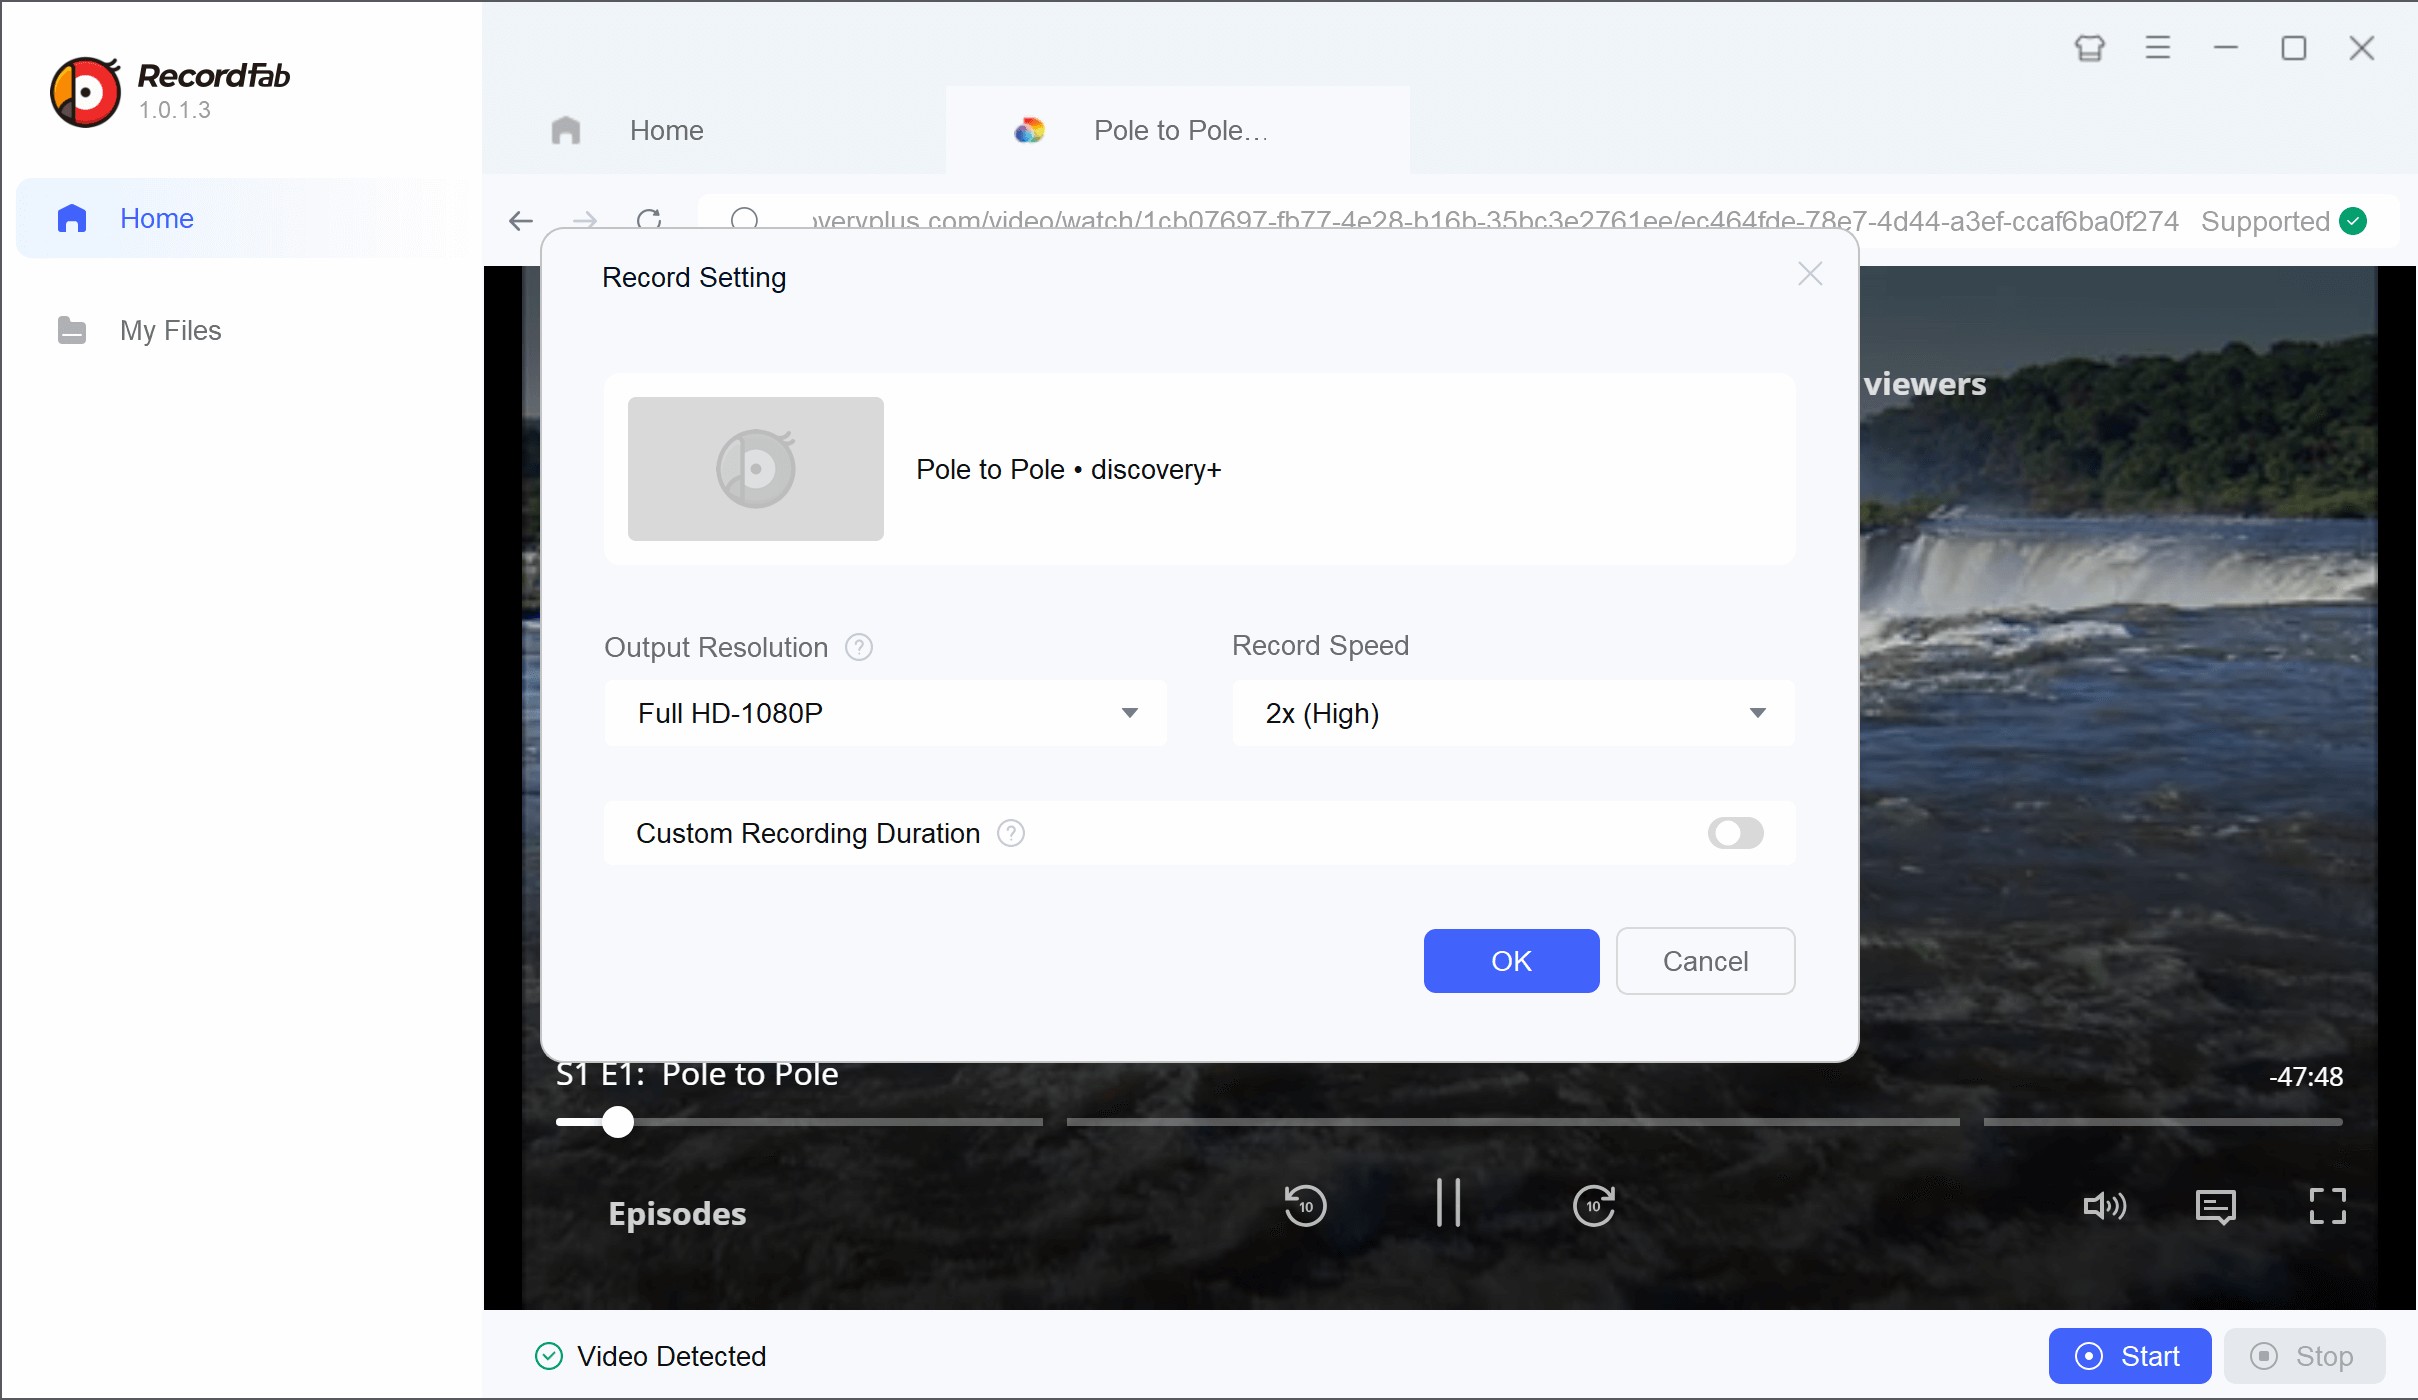2418x1400 pixels.
Task: Confirm settings with OK button
Action: coord(1511,961)
